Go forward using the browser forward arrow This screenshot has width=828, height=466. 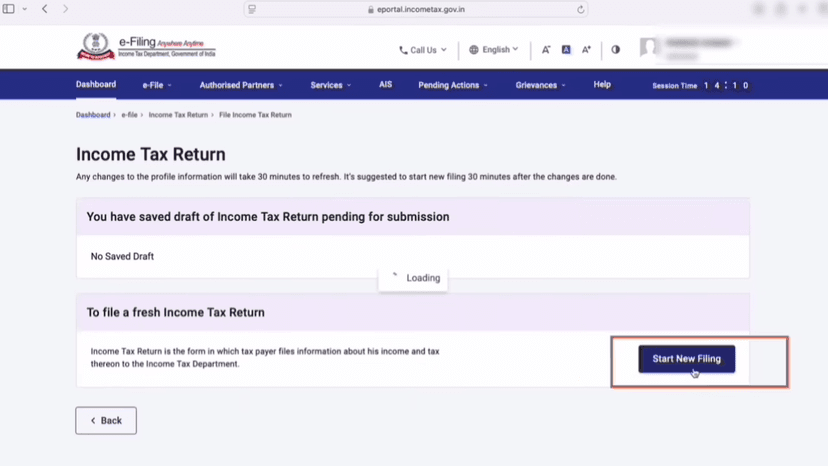(x=65, y=9)
